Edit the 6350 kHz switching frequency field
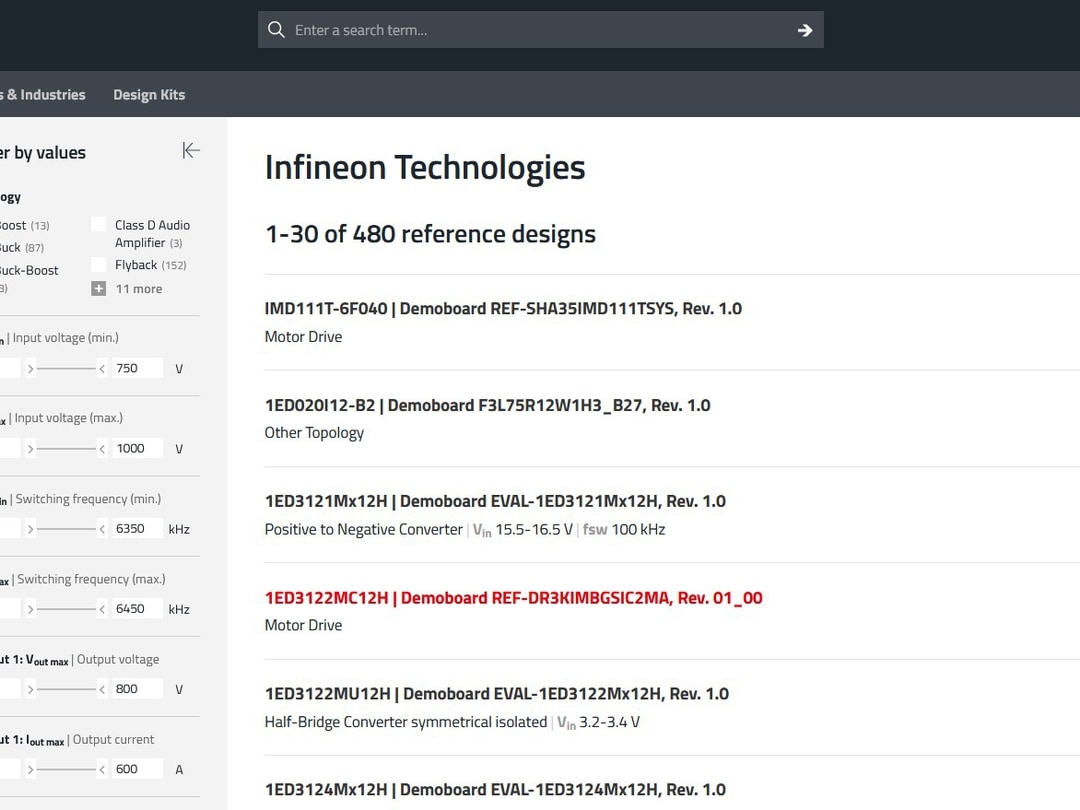Viewport: 1080px width, 810px height. pos(136,528)
